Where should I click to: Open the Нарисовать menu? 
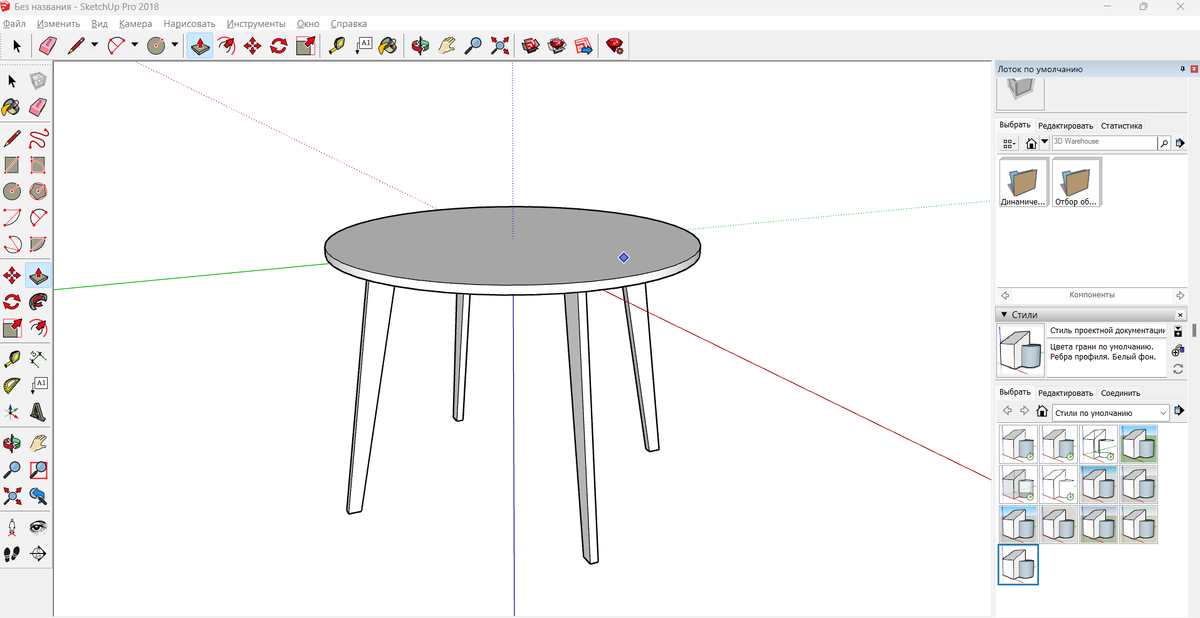(x=189, y=23)
